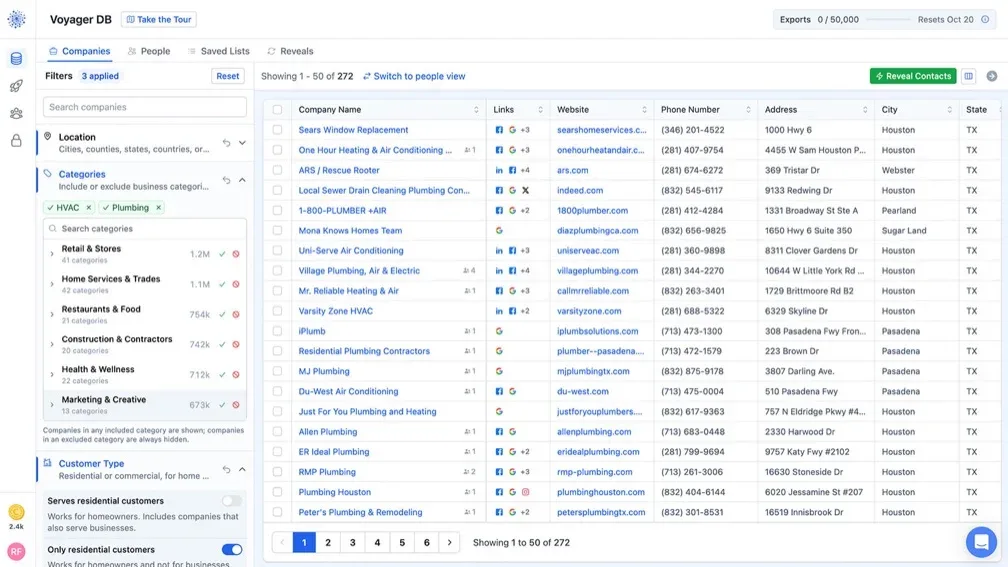Enable Serves residential customers toggle

click(x=231, y=501)
